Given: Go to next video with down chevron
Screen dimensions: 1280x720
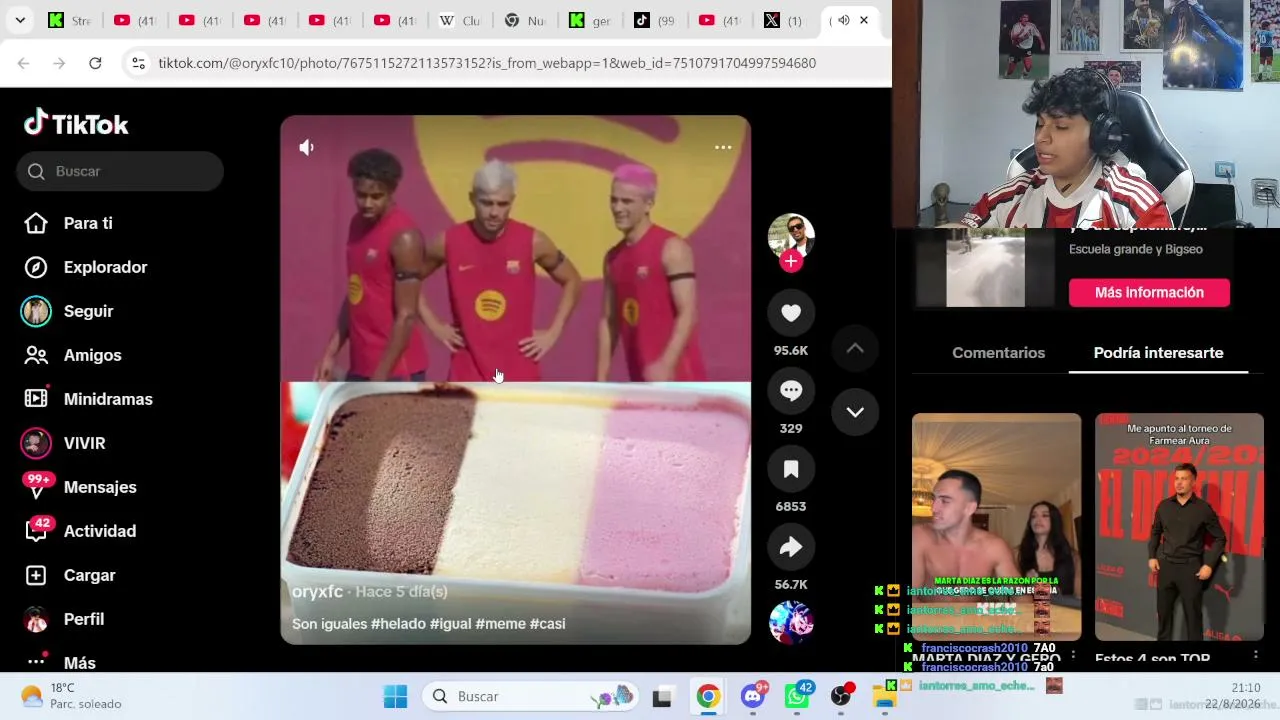Looking at the screenshot, I should click(x=855, y=412).
